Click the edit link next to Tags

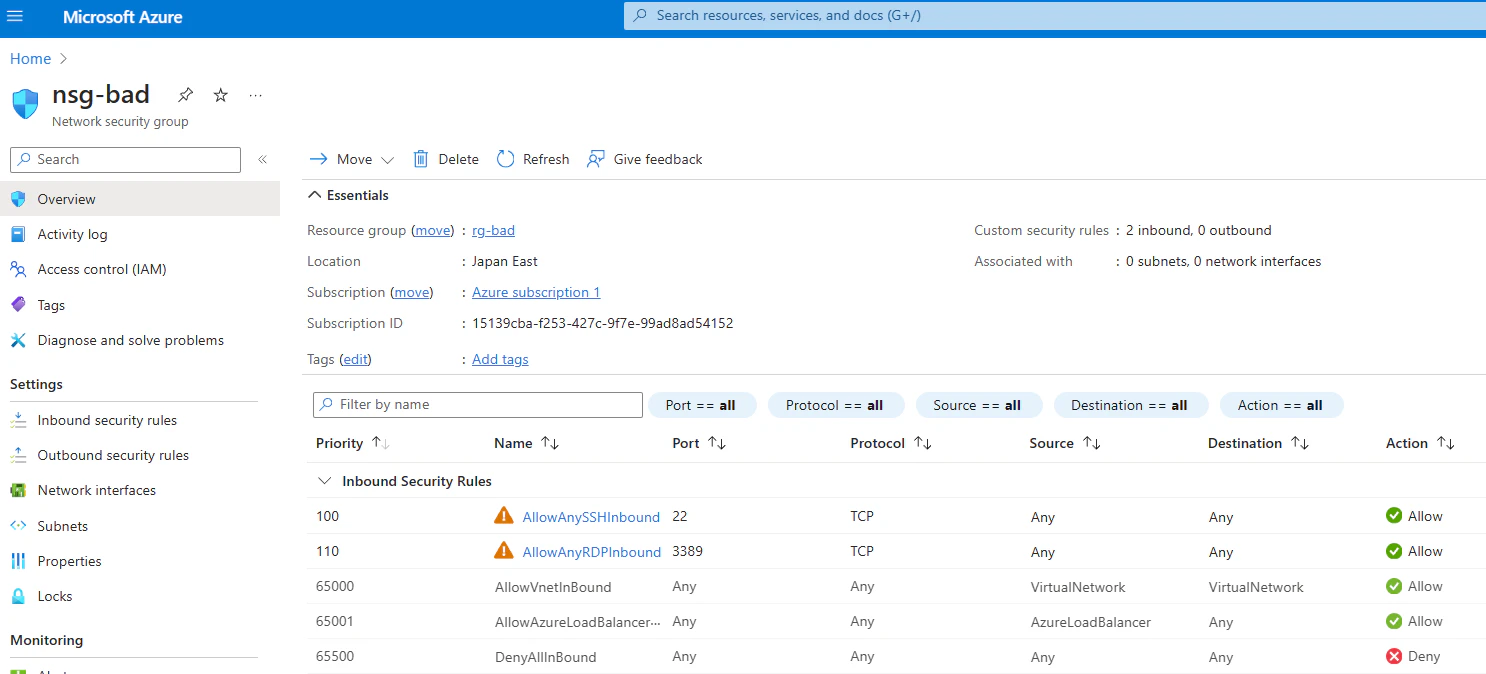click(x=355, y=359)
